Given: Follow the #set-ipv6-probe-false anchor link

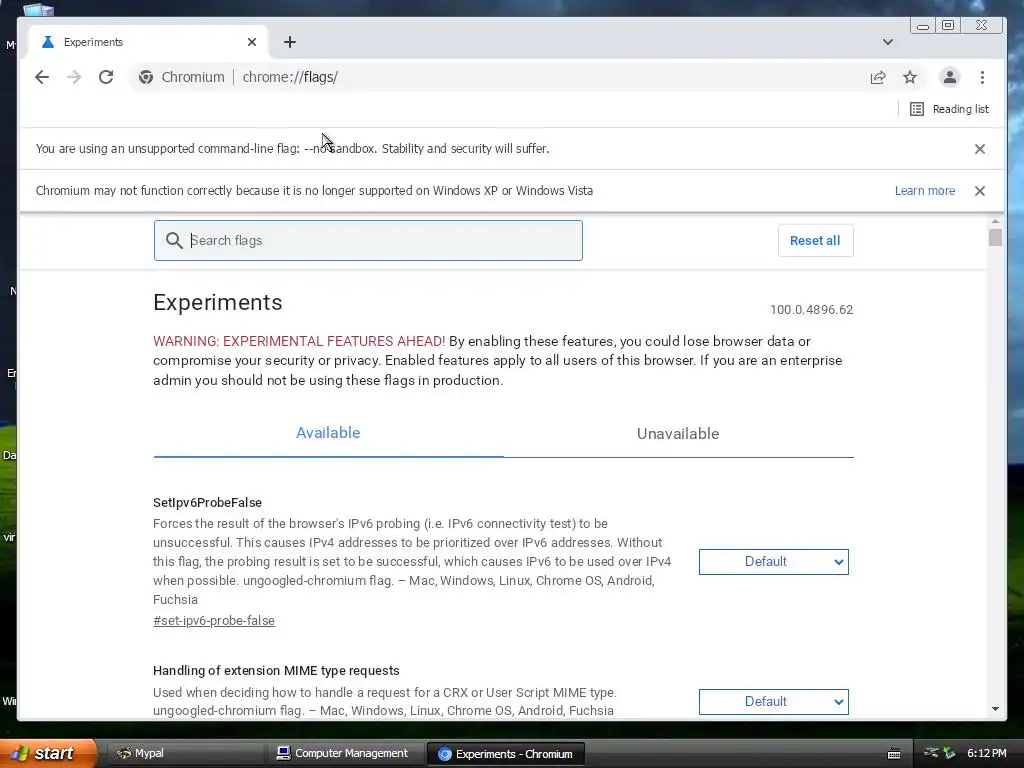Looking at the screenshot, I should point(214,620).
